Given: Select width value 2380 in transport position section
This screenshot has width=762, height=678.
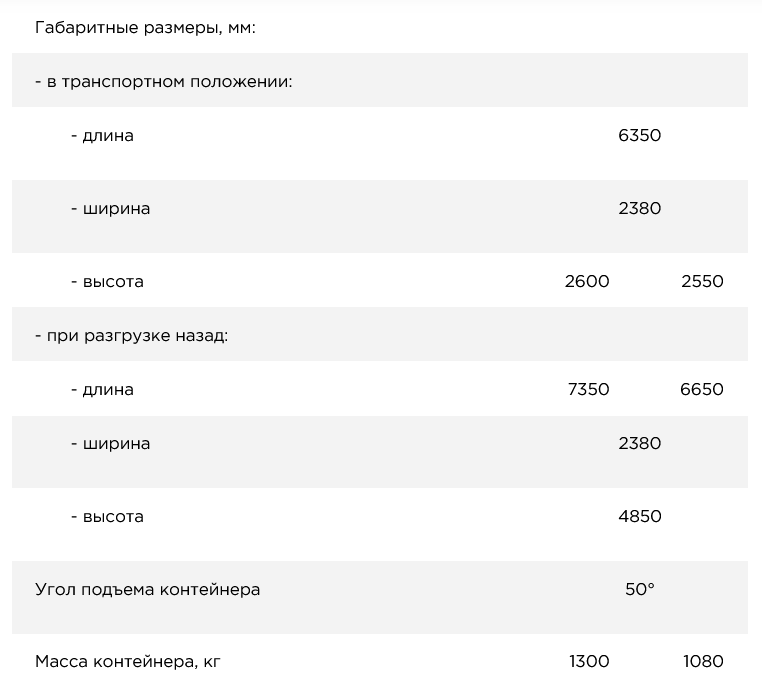Looking at the screenshot, I should pos(639,208).
